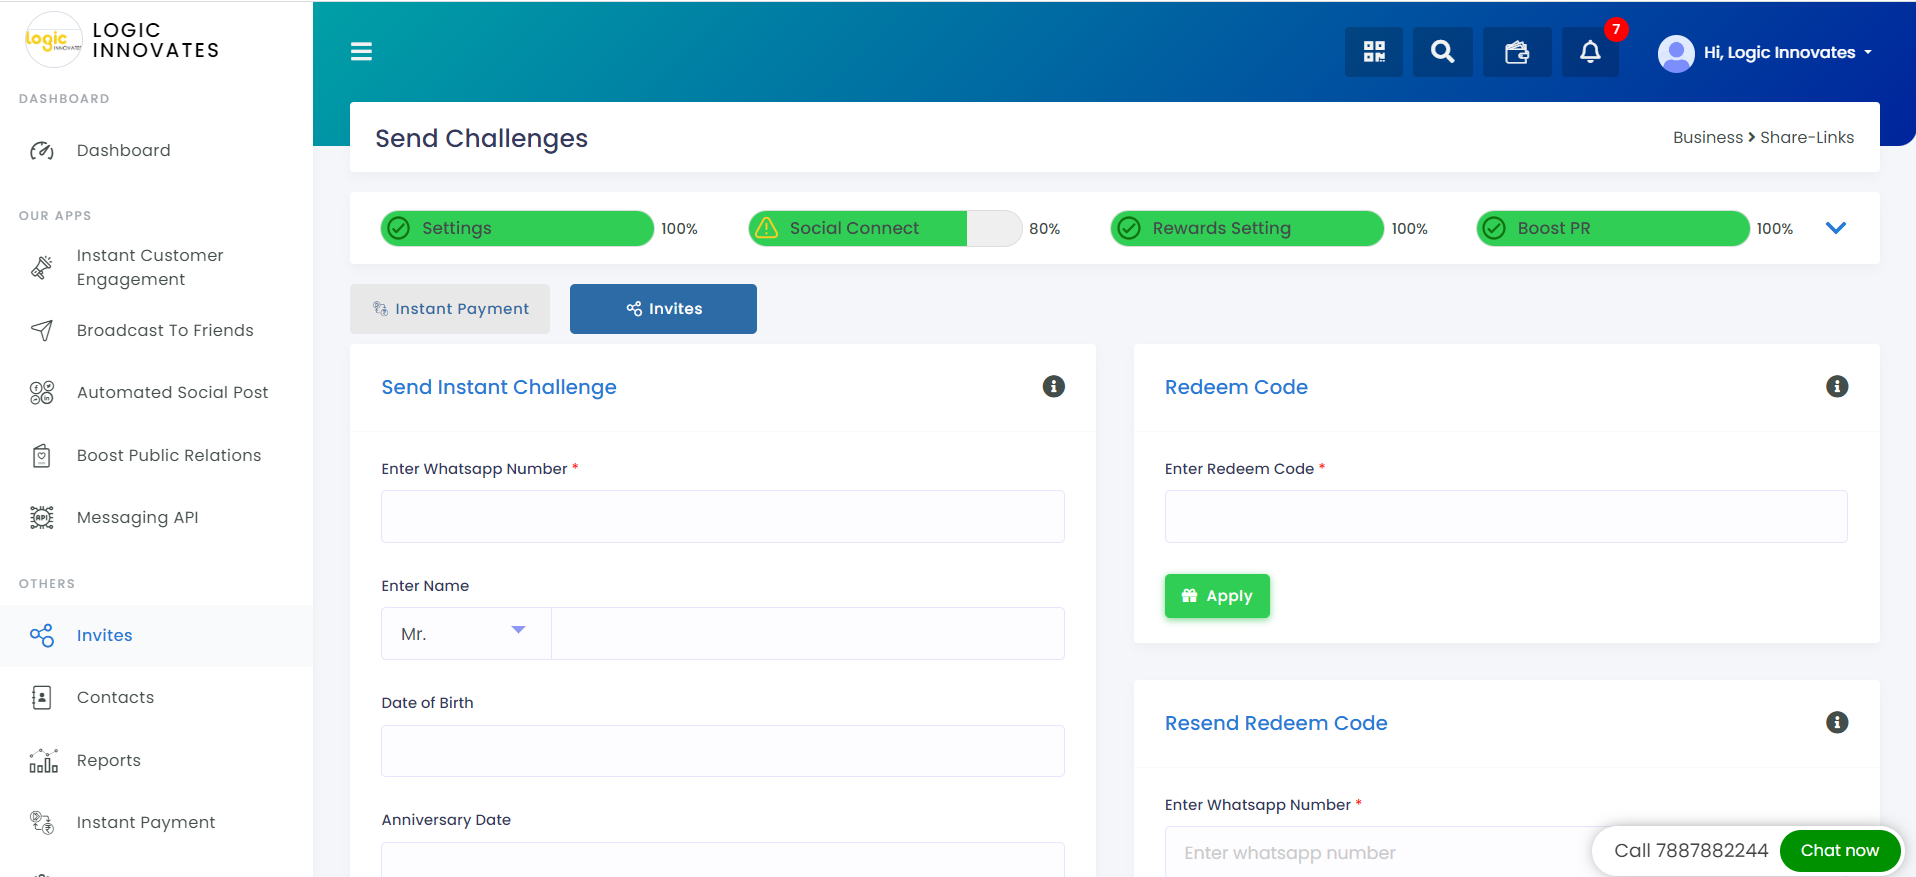Open notifications bell icon
The image size is (1916, 877).
point(1590,52)
